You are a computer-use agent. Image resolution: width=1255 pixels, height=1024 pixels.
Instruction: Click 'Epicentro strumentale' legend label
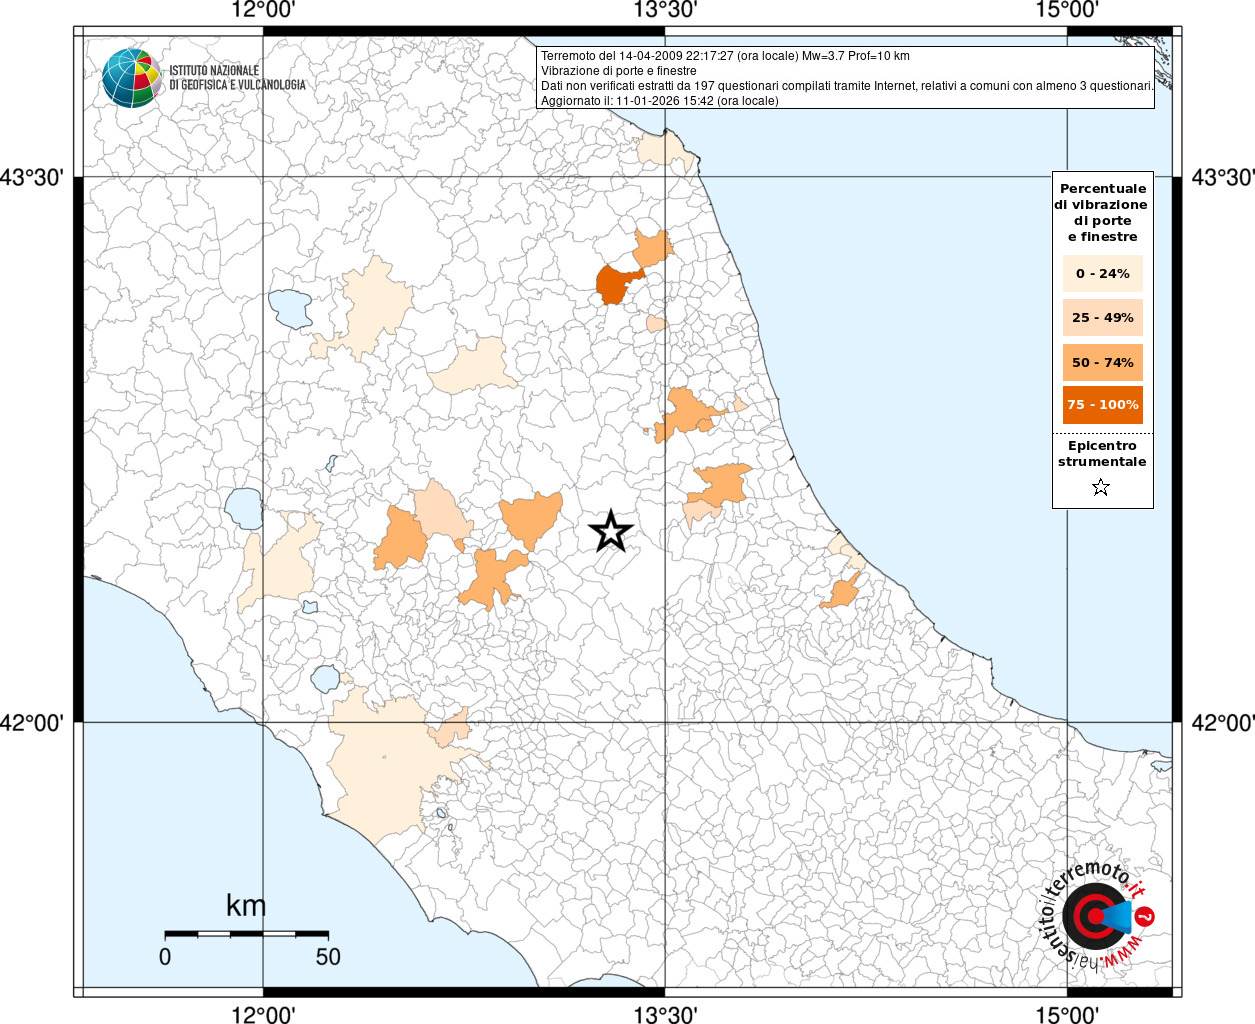pos(1102,453)
